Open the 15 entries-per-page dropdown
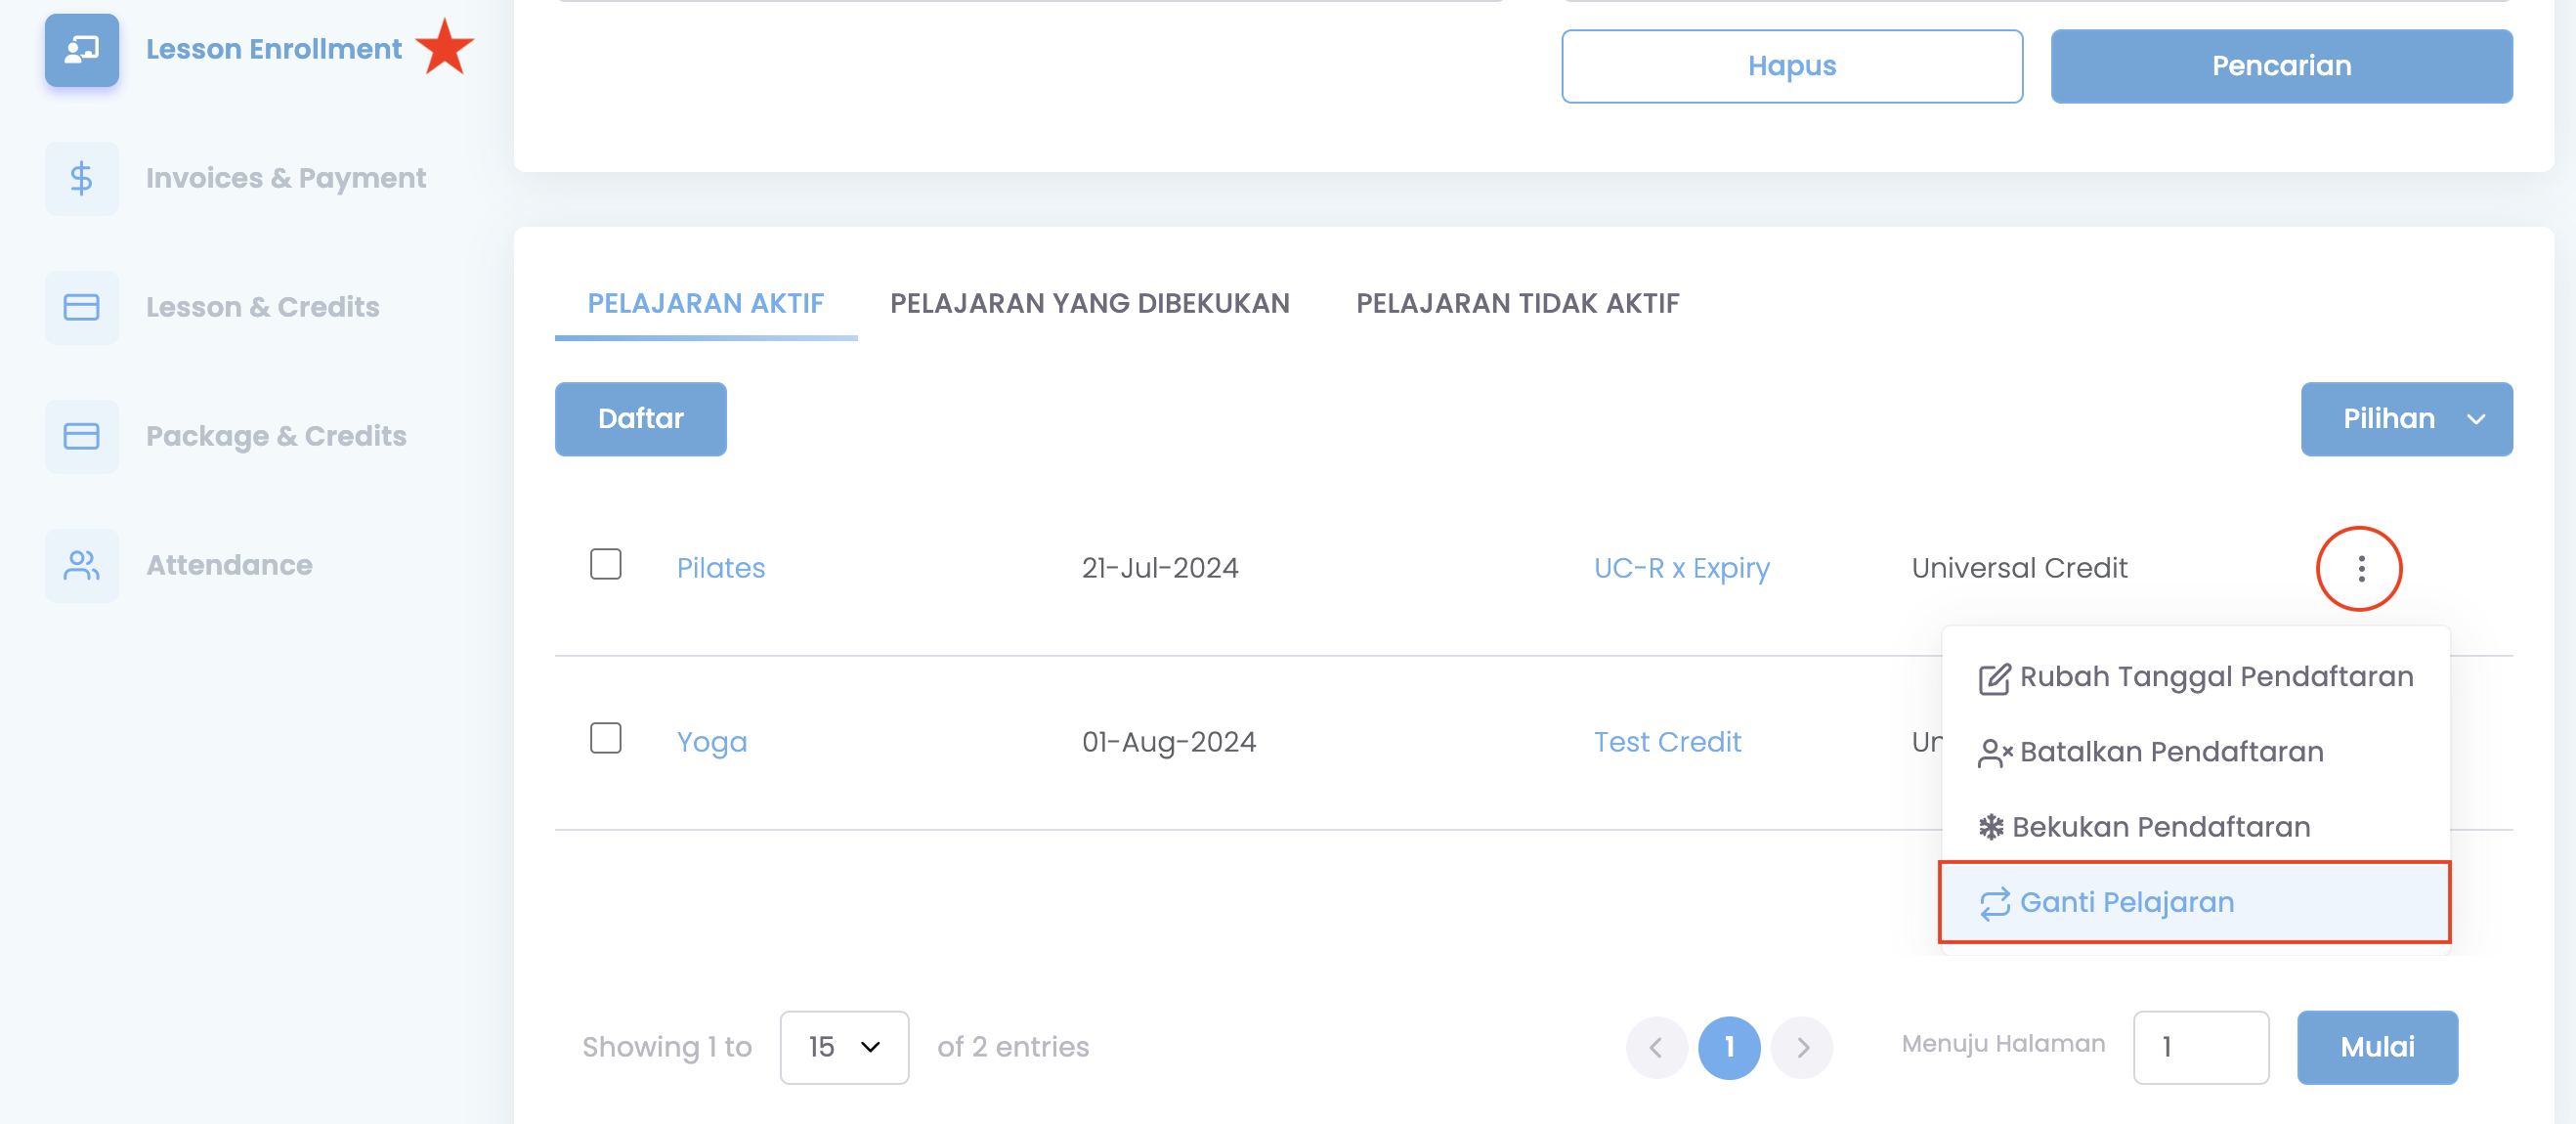The height and width of the screenshot is (1124, 2576). tap(843, 1047)
